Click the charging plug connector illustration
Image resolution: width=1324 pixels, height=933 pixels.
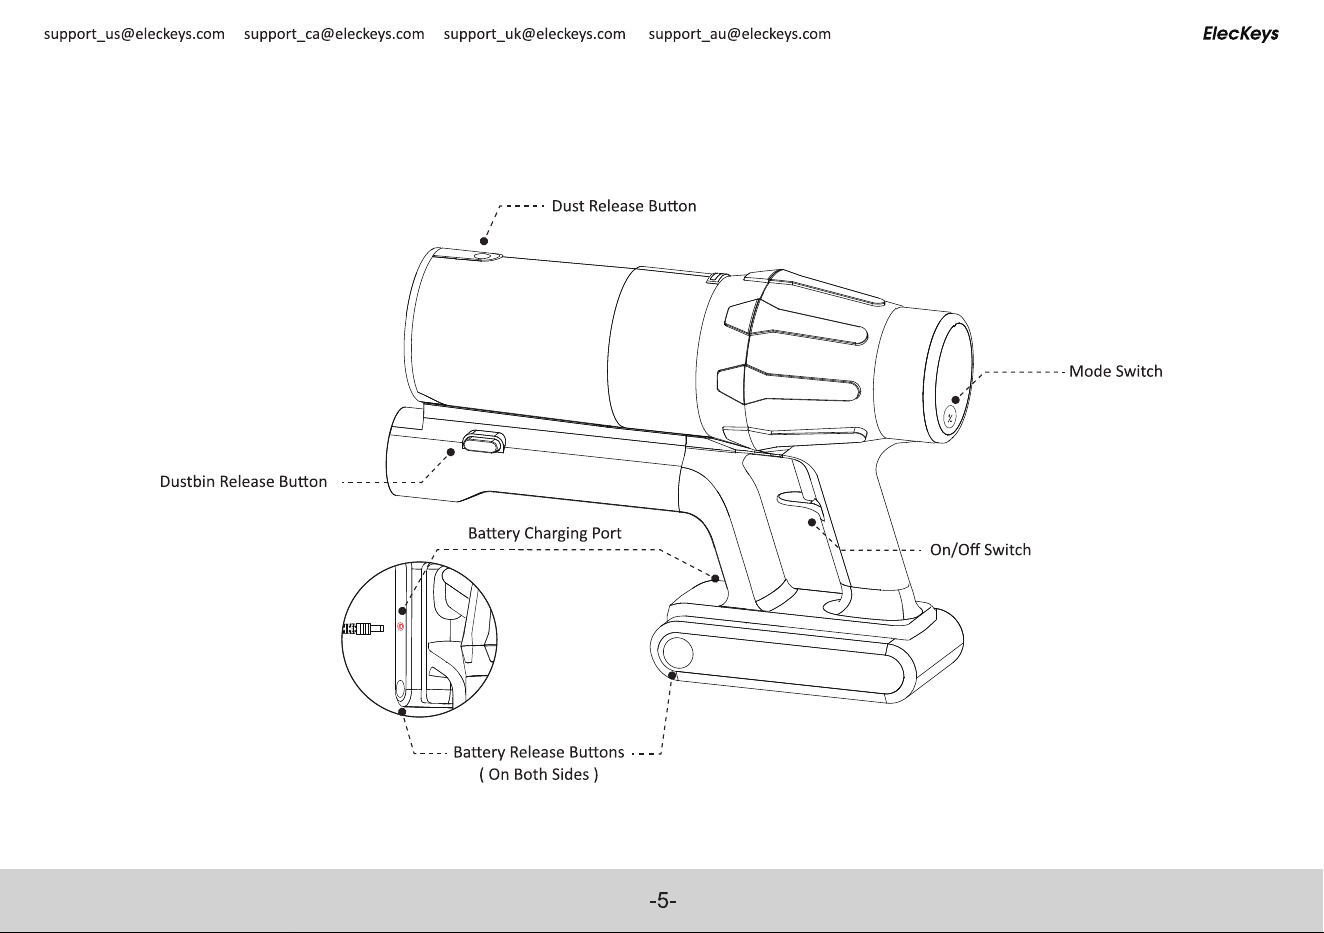click(x=363, y=629)
